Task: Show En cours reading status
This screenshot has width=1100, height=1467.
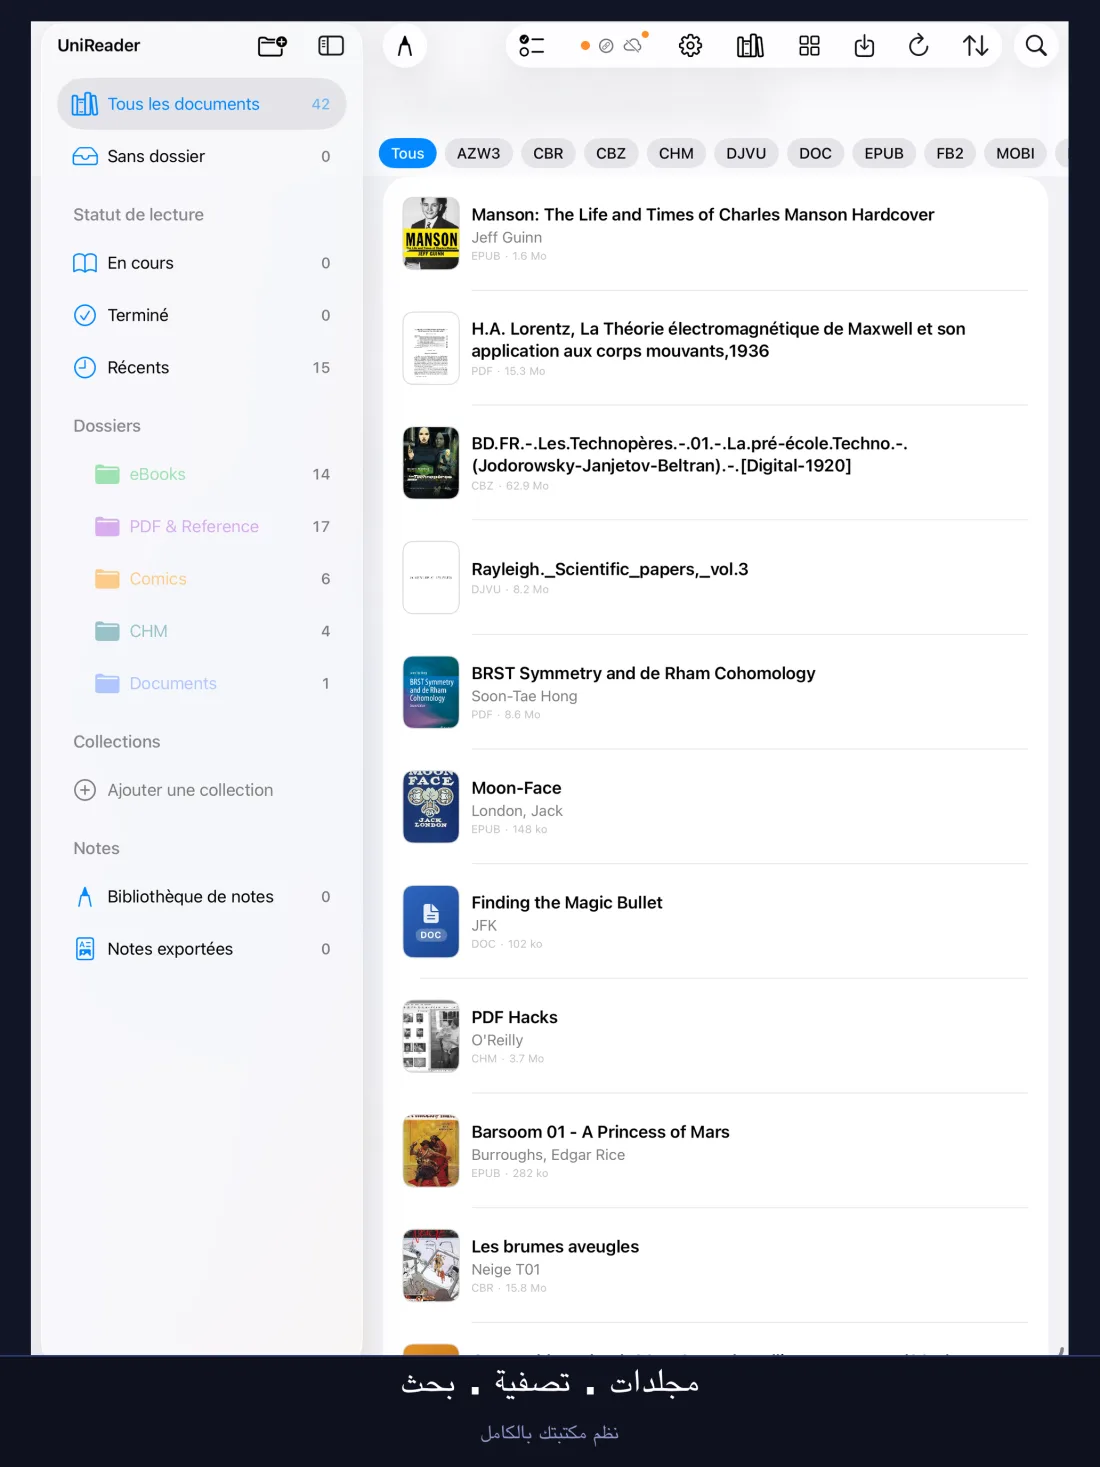Action: pos(202,263)
